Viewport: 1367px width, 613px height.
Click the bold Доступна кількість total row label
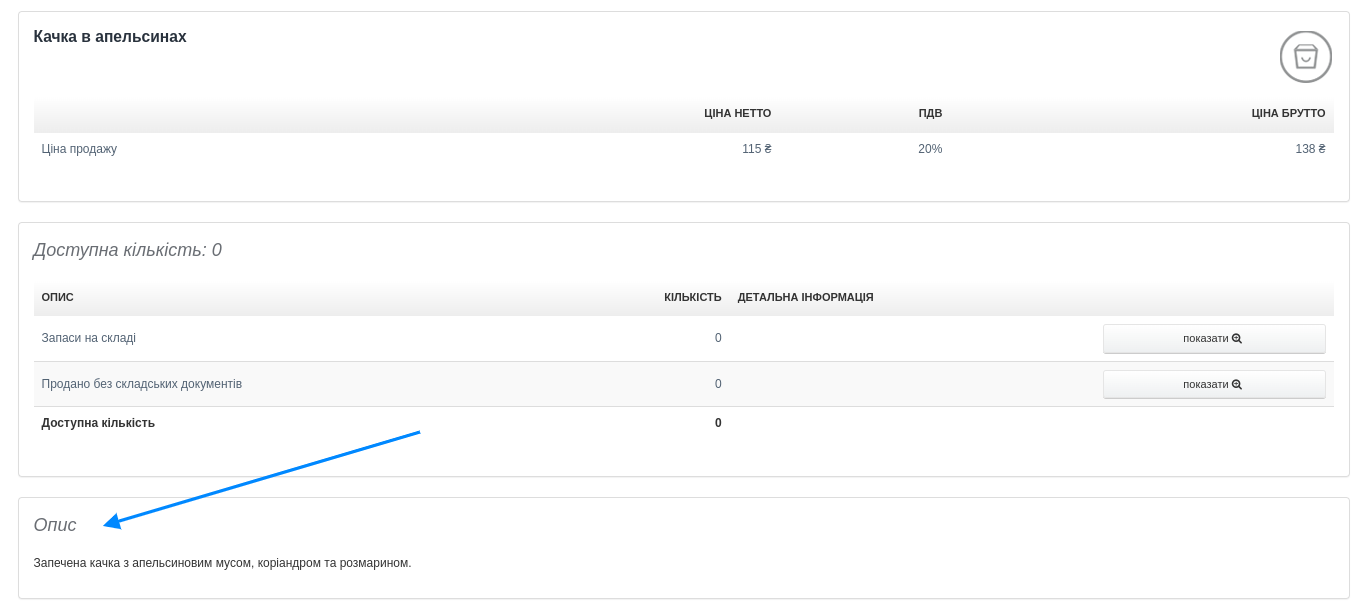tap(98, 423)
